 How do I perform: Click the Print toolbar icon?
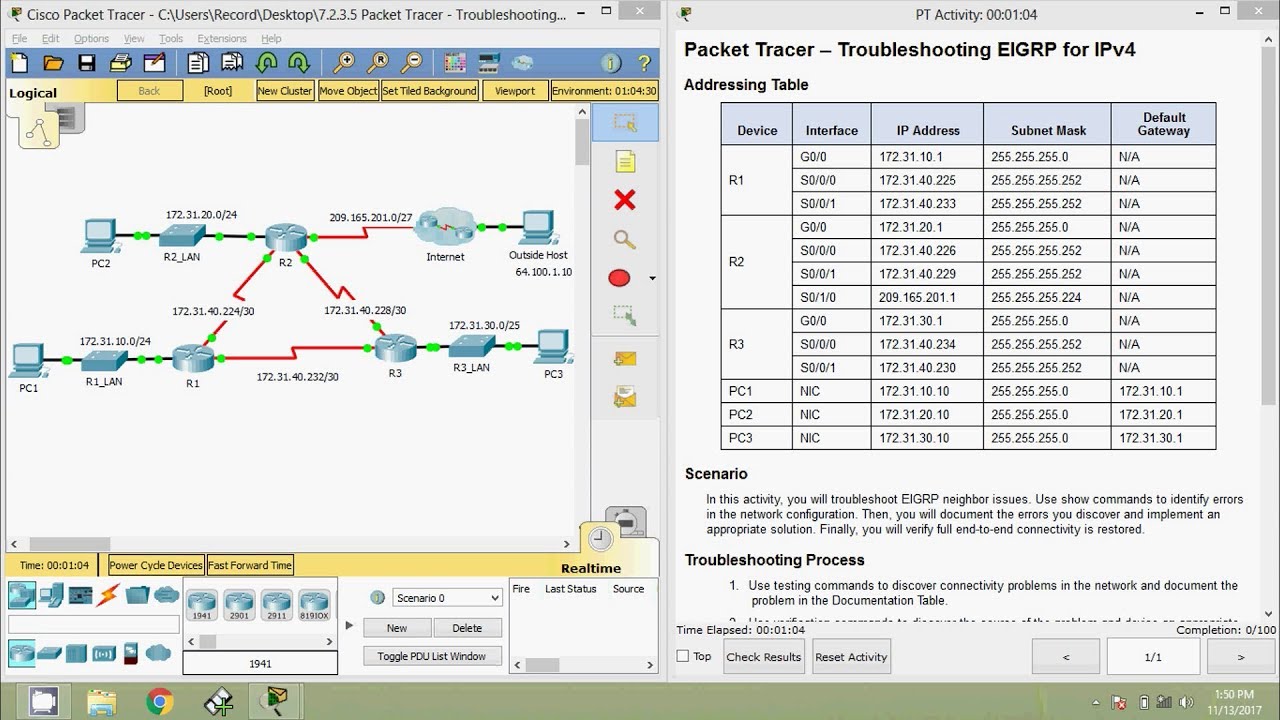[120, 63]
